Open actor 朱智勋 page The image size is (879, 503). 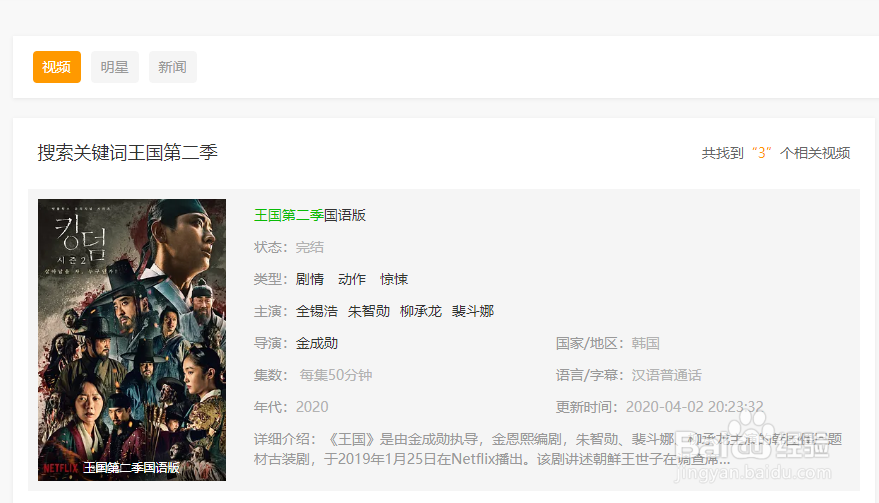(x=369, y=311)
